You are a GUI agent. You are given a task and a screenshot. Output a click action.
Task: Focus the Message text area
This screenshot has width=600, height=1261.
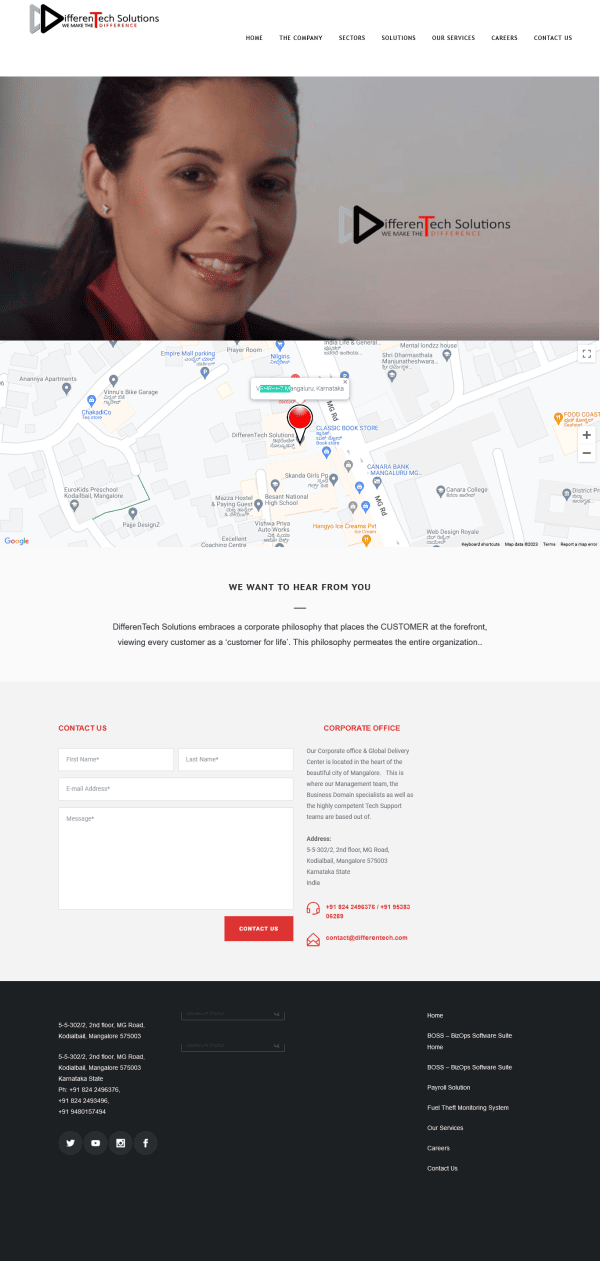coord(175,858)
